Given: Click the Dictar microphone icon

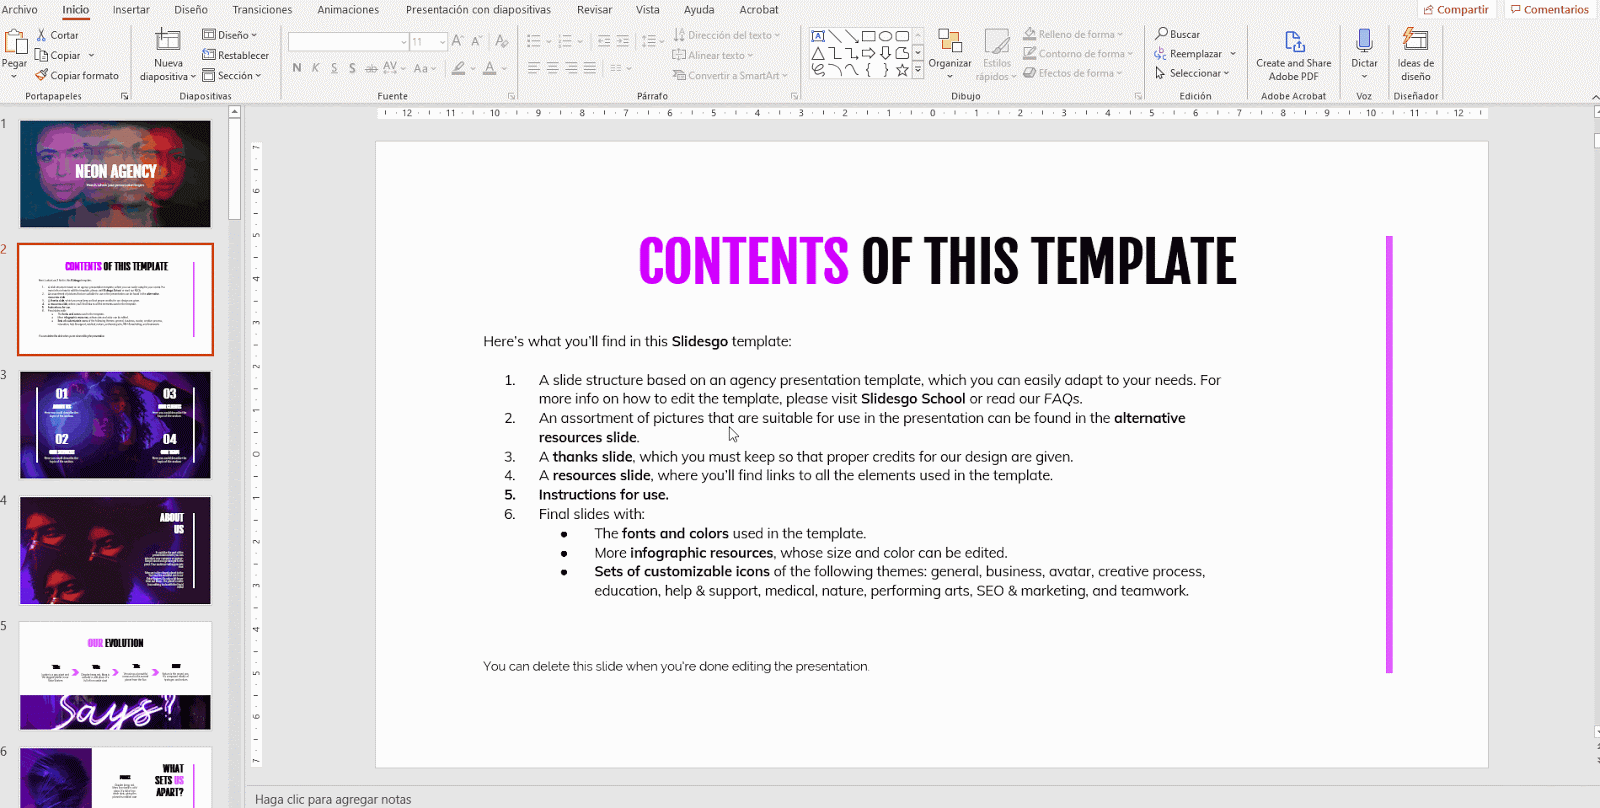Looking at the screenshot, I should (1364, 41).
